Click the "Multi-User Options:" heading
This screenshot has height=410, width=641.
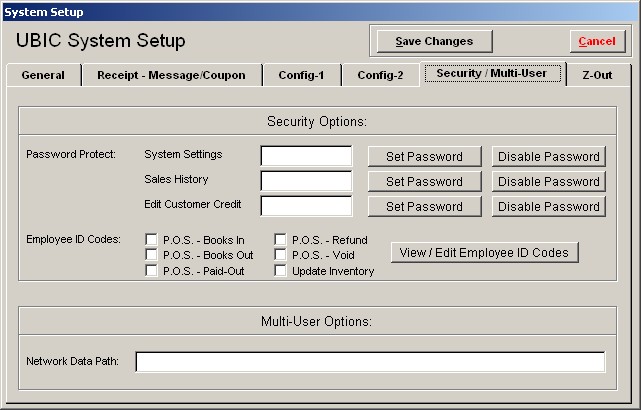point(316,321)
